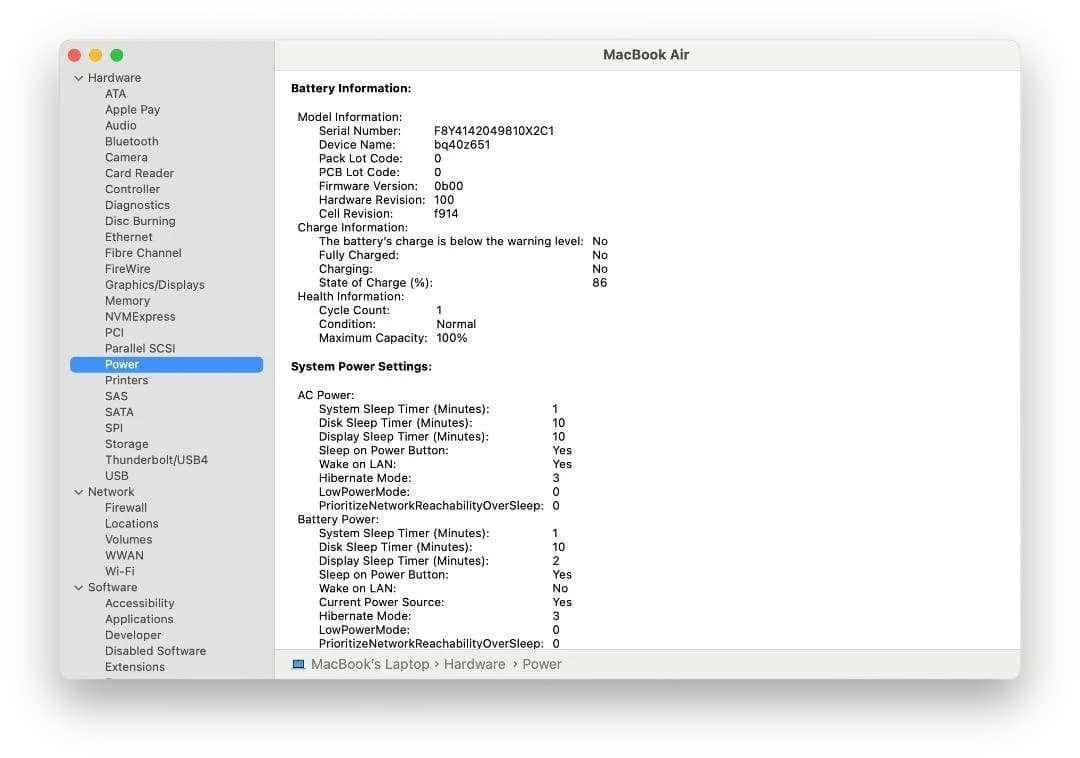Viewport: 1080px width, 758px height.
Task: Open the Thunderbolt/USB4 section
Action: (x=155, y=459)
